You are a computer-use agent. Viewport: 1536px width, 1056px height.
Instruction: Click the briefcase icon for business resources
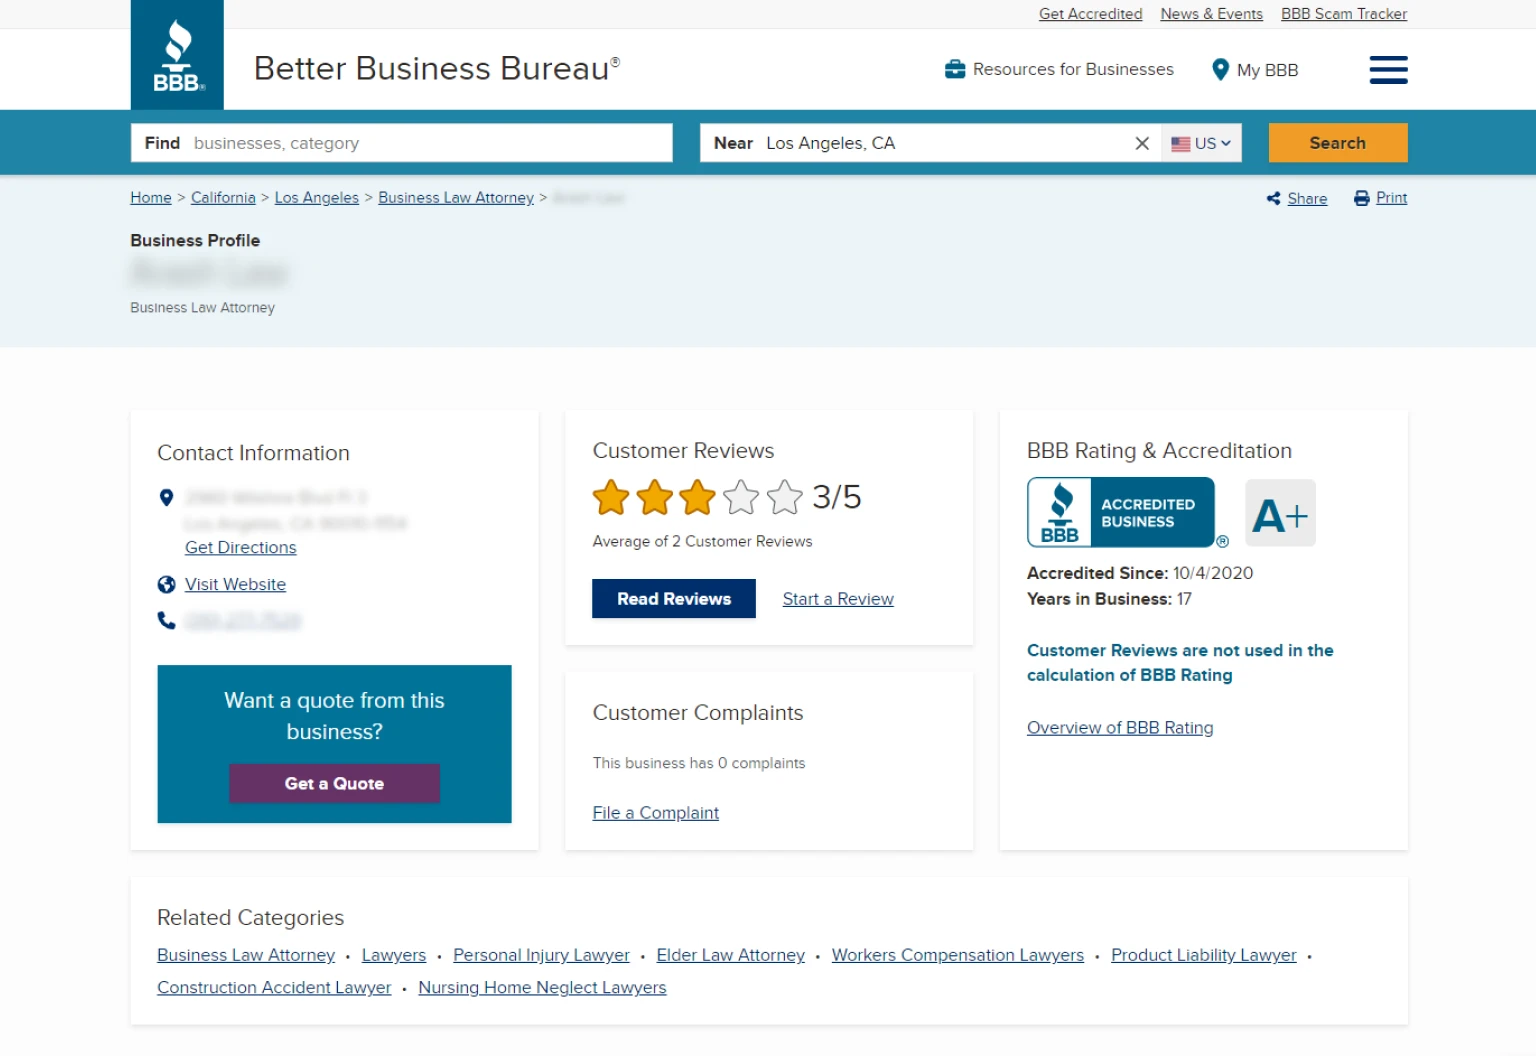(955, 69)
